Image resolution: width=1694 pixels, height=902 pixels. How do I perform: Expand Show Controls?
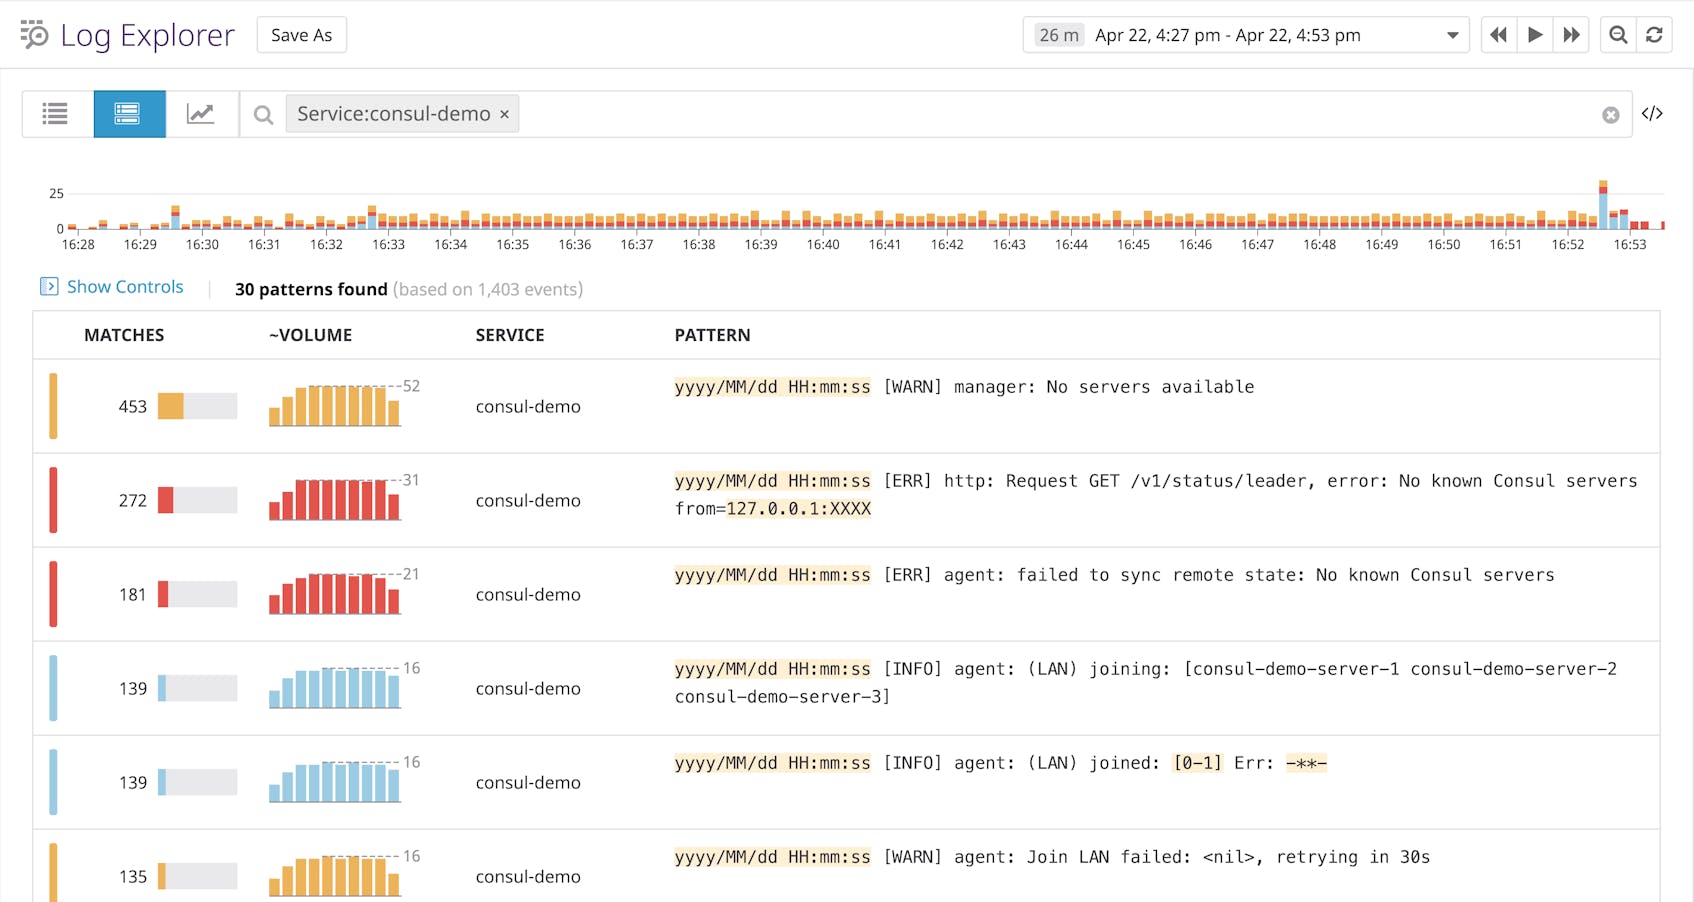pyautogui.click(x=112, y=287)
